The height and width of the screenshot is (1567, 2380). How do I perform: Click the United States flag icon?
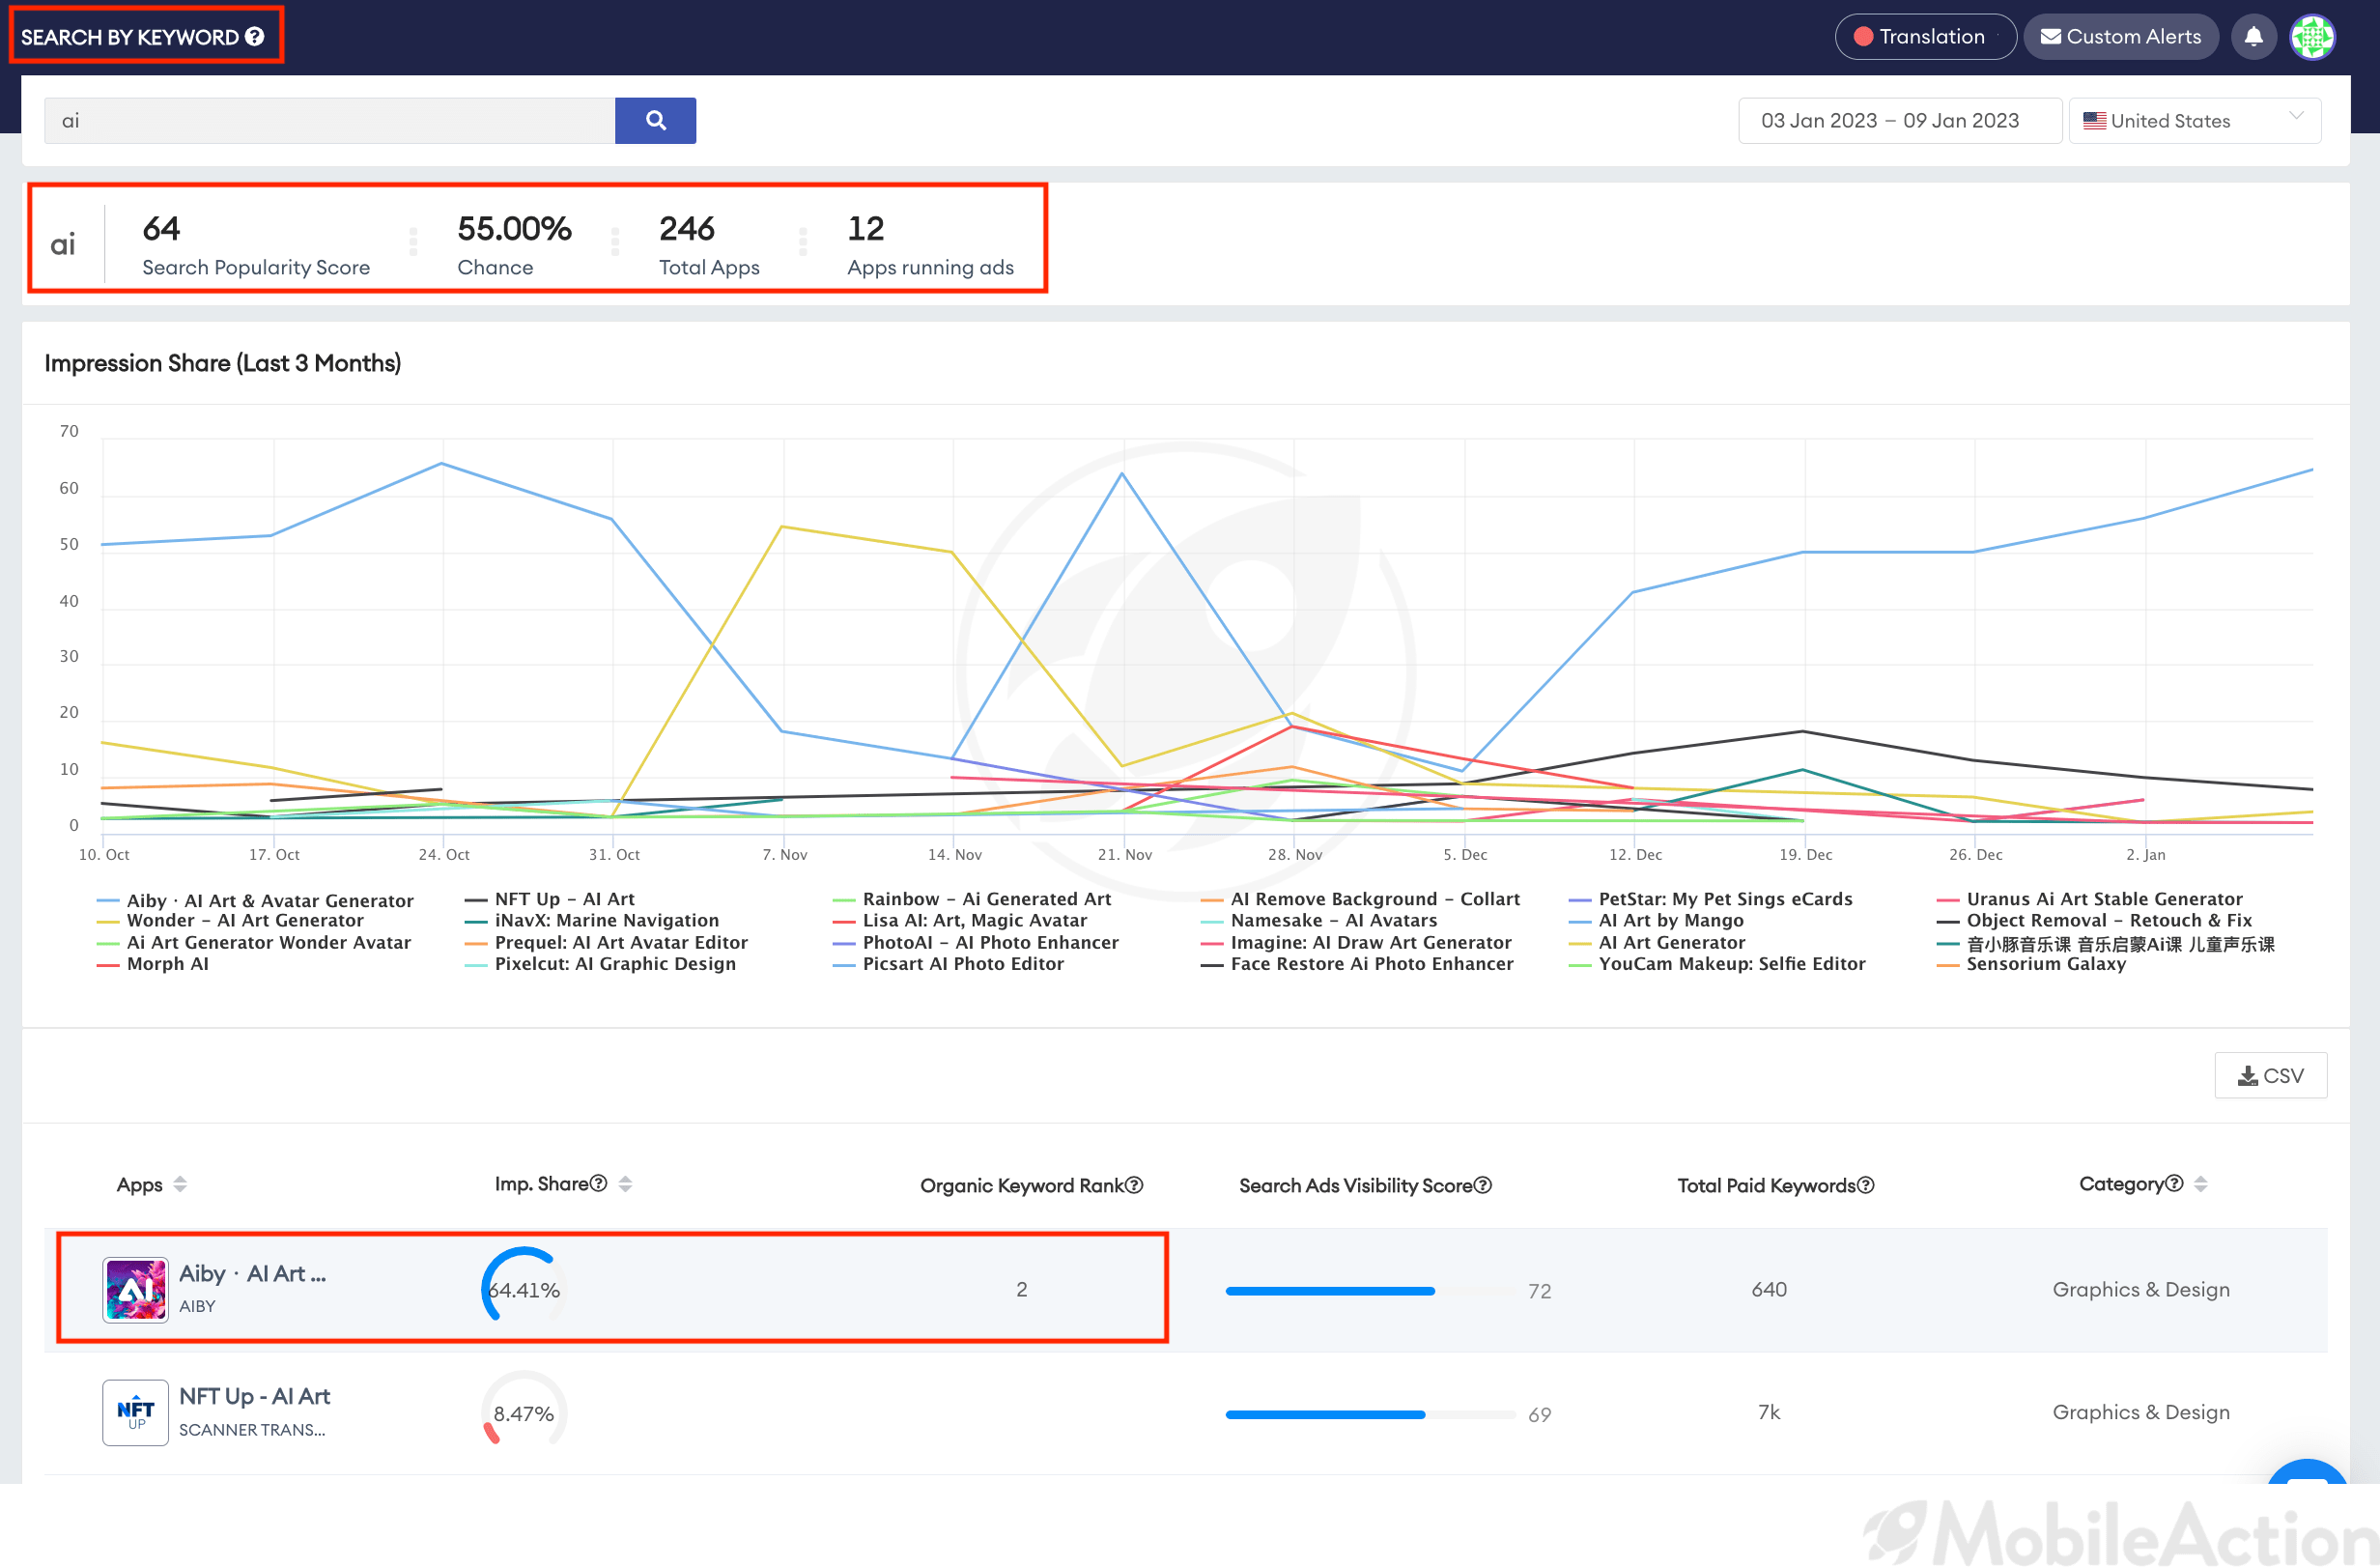tap(2094, 120)
